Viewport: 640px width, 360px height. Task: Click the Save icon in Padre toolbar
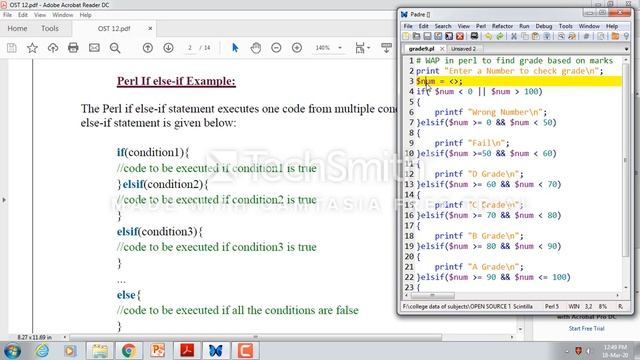(x=427, y=36)
